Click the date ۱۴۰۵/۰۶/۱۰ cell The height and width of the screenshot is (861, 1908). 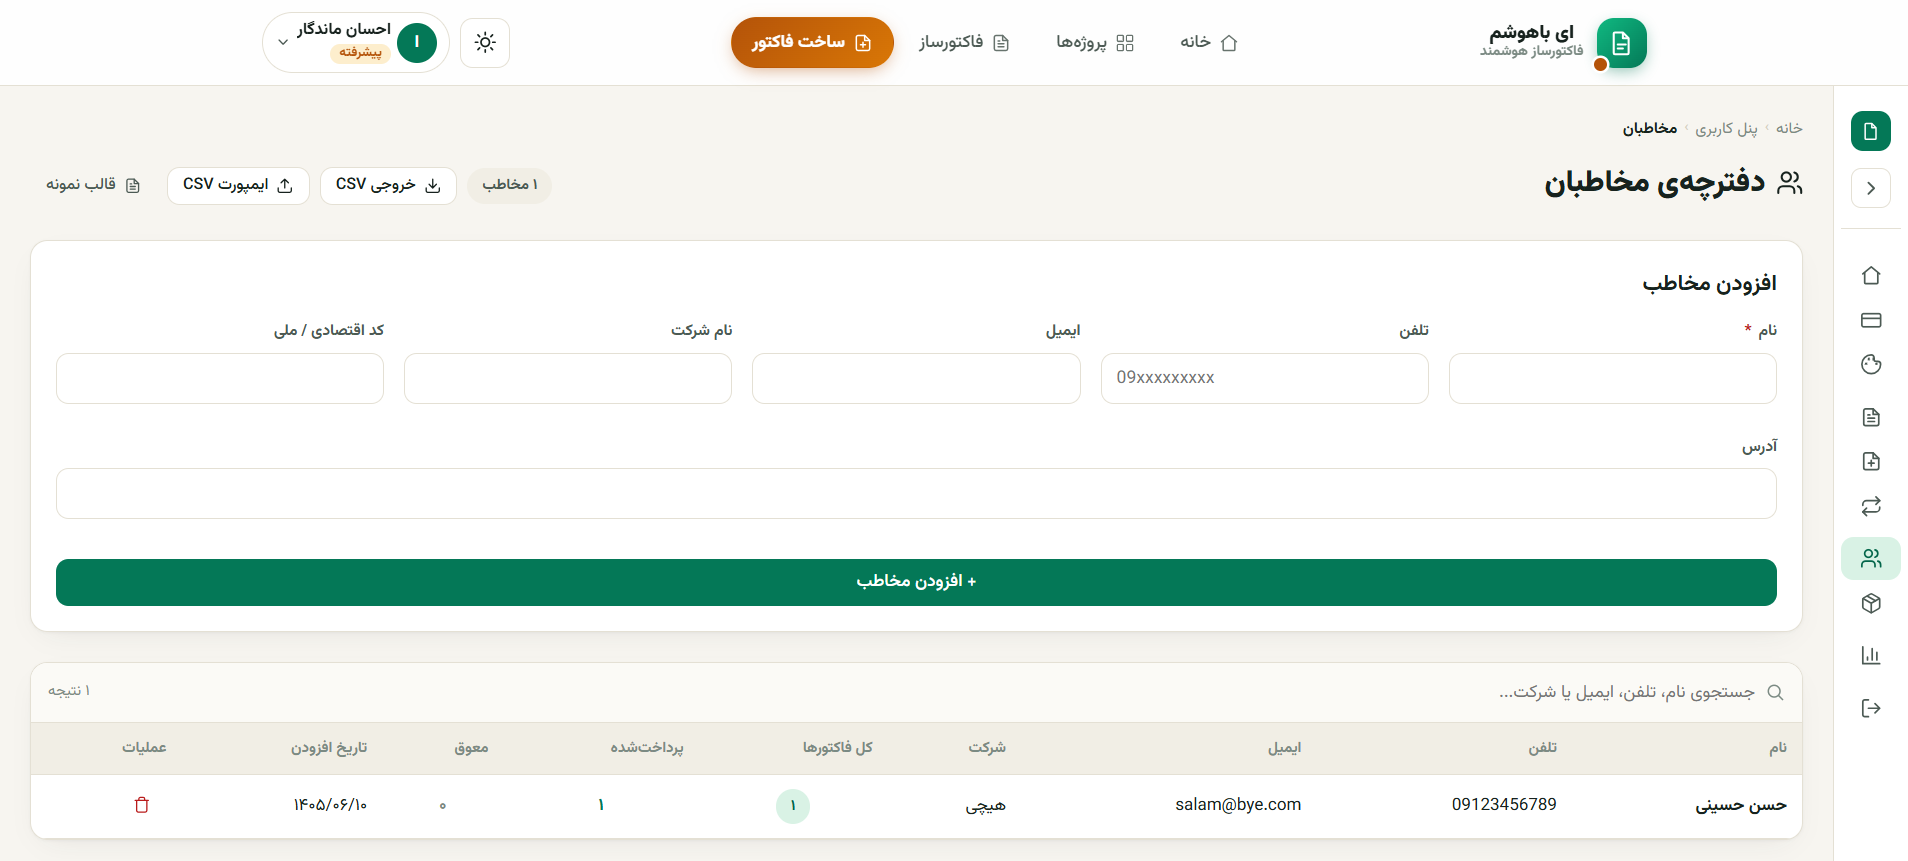click(330, 805)
